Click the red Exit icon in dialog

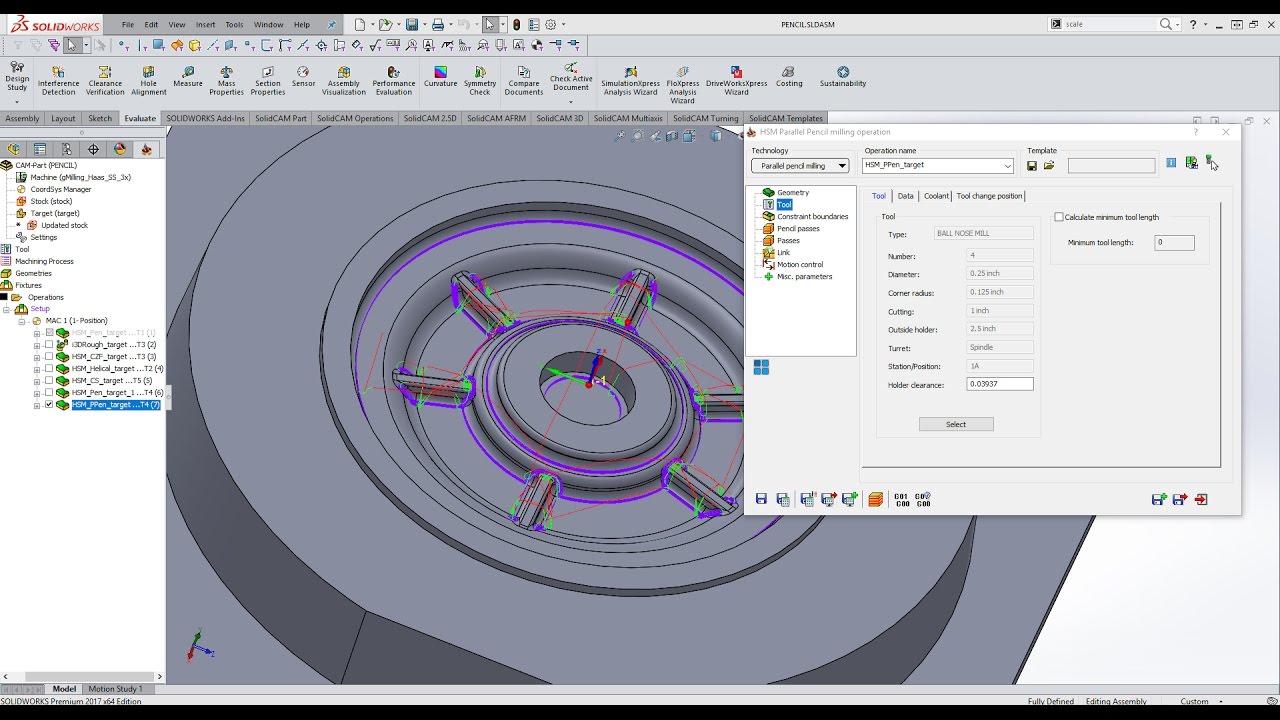point(1201,499)
